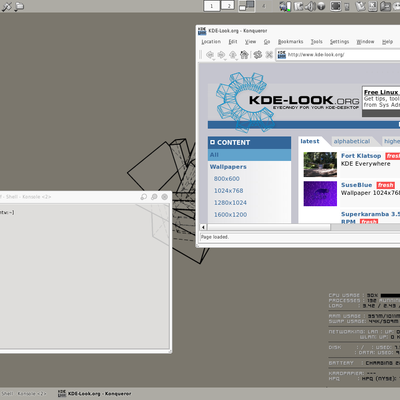
Task: Open the SuseBlue wallpaper link
Action: tap(356, 185)
